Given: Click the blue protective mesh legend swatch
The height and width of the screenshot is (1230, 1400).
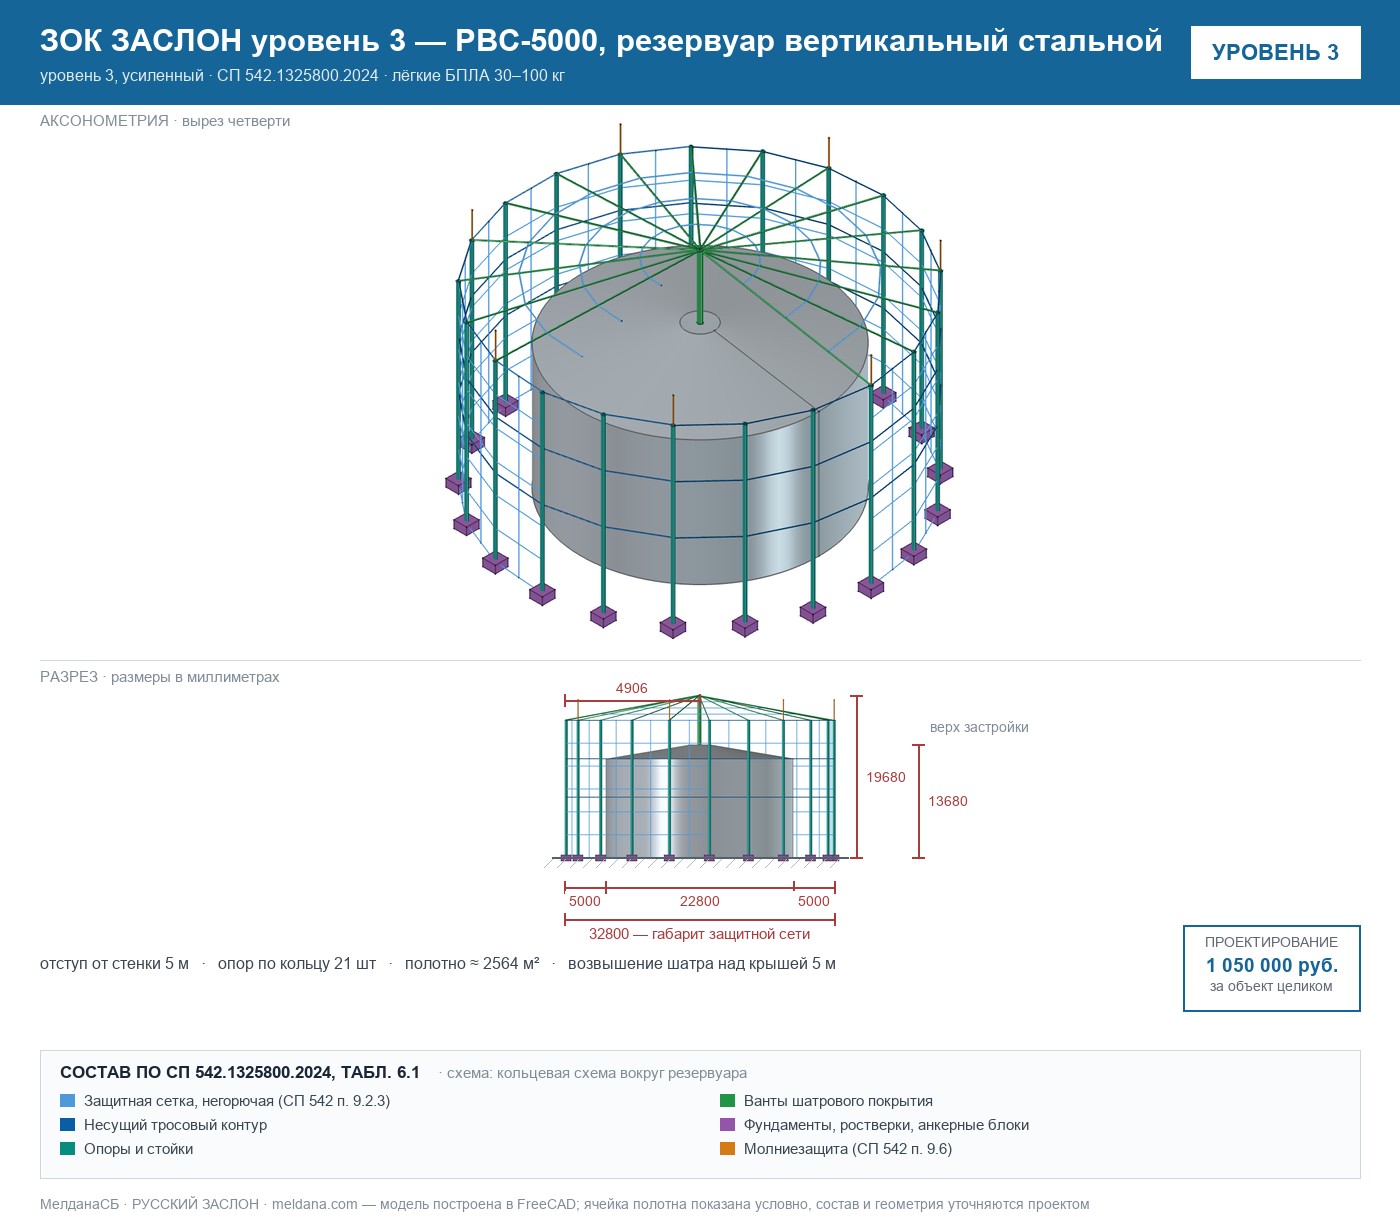Looking at the screenshot, I should click(x=68, y=1100).
